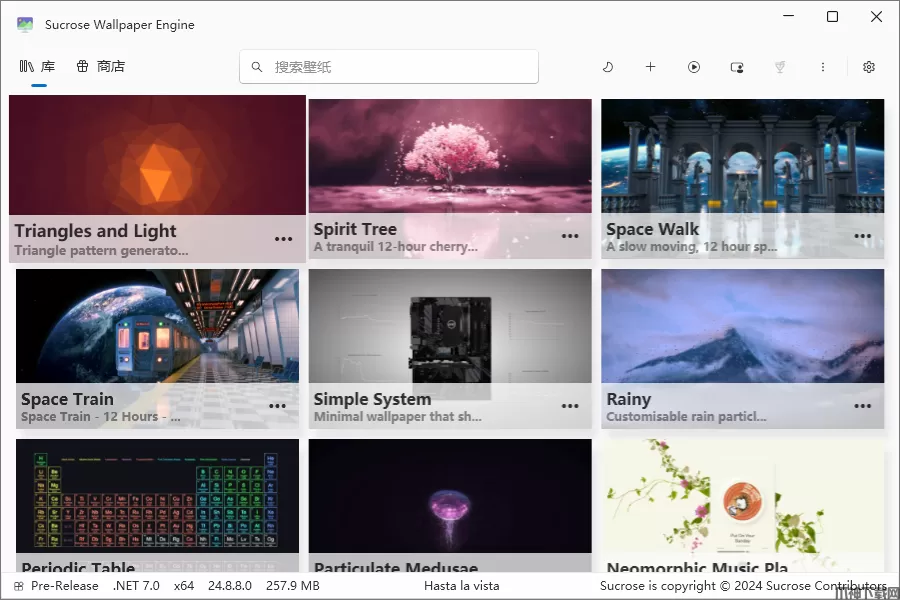The height and width of the screenshot is (600, 900).
Task: Click the cocktail glass icon in toolbar
Action: (x=780, y=67)
